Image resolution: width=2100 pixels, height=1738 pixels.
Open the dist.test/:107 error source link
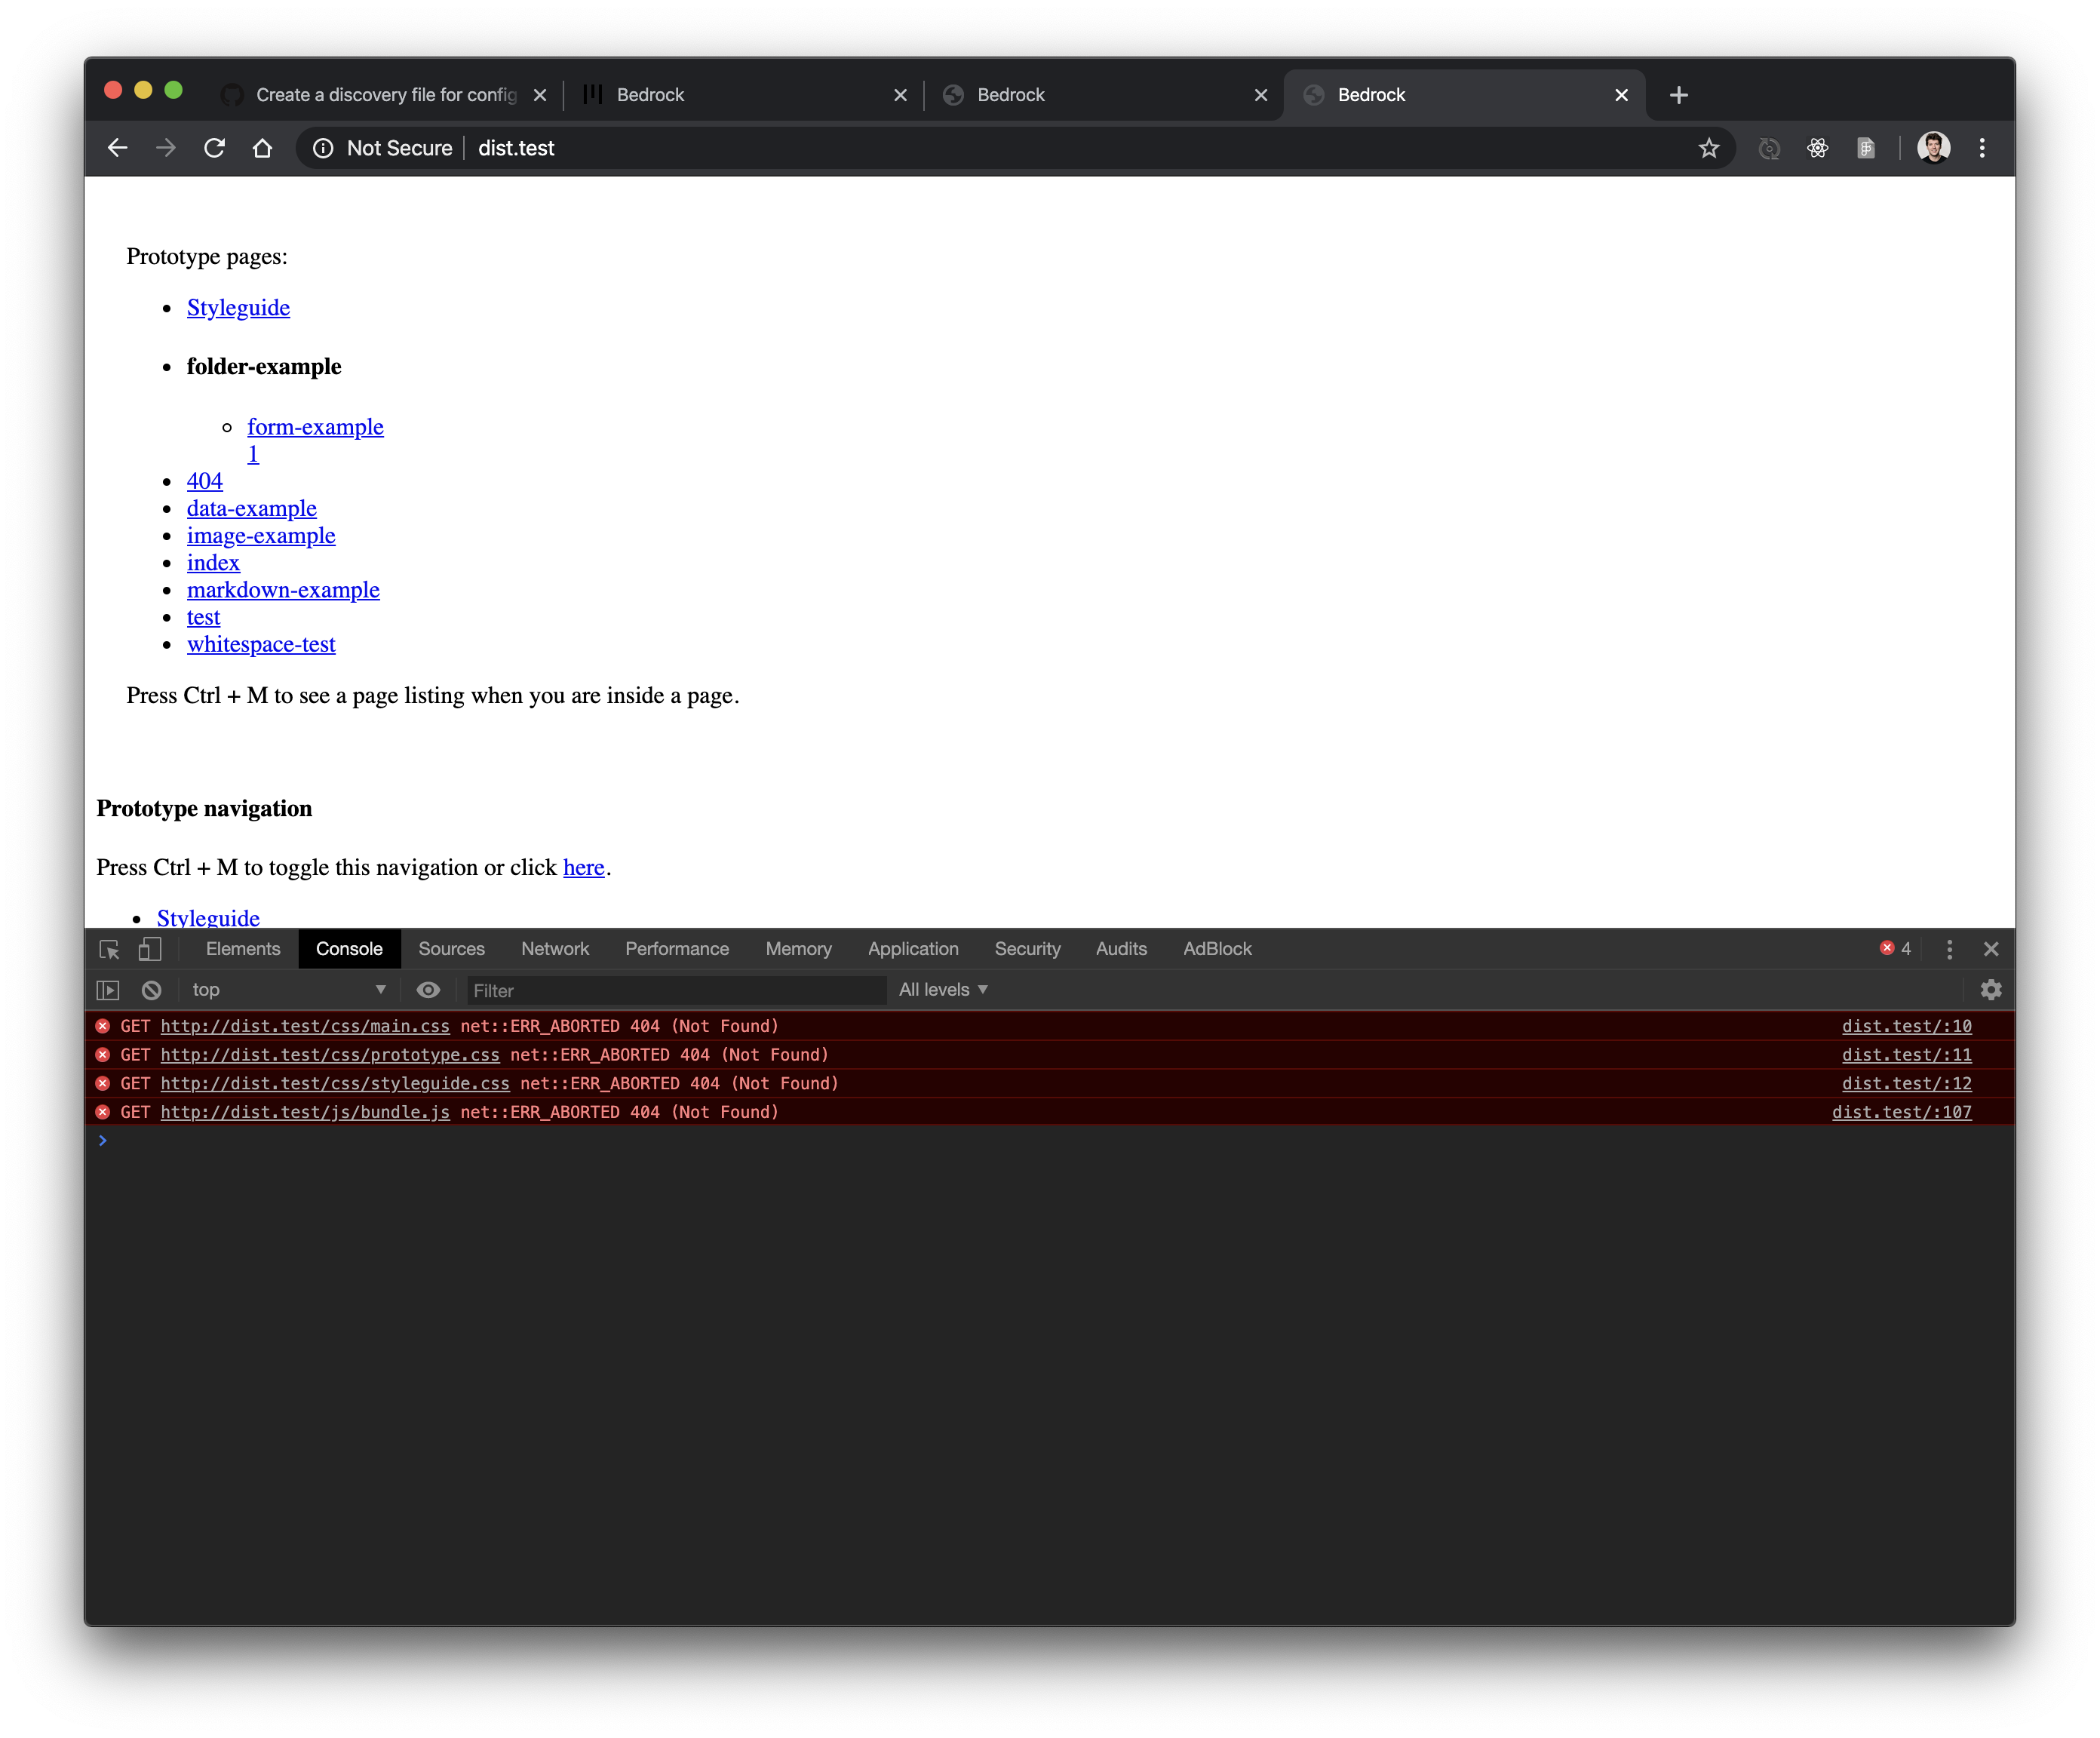pos(1901,1112)
